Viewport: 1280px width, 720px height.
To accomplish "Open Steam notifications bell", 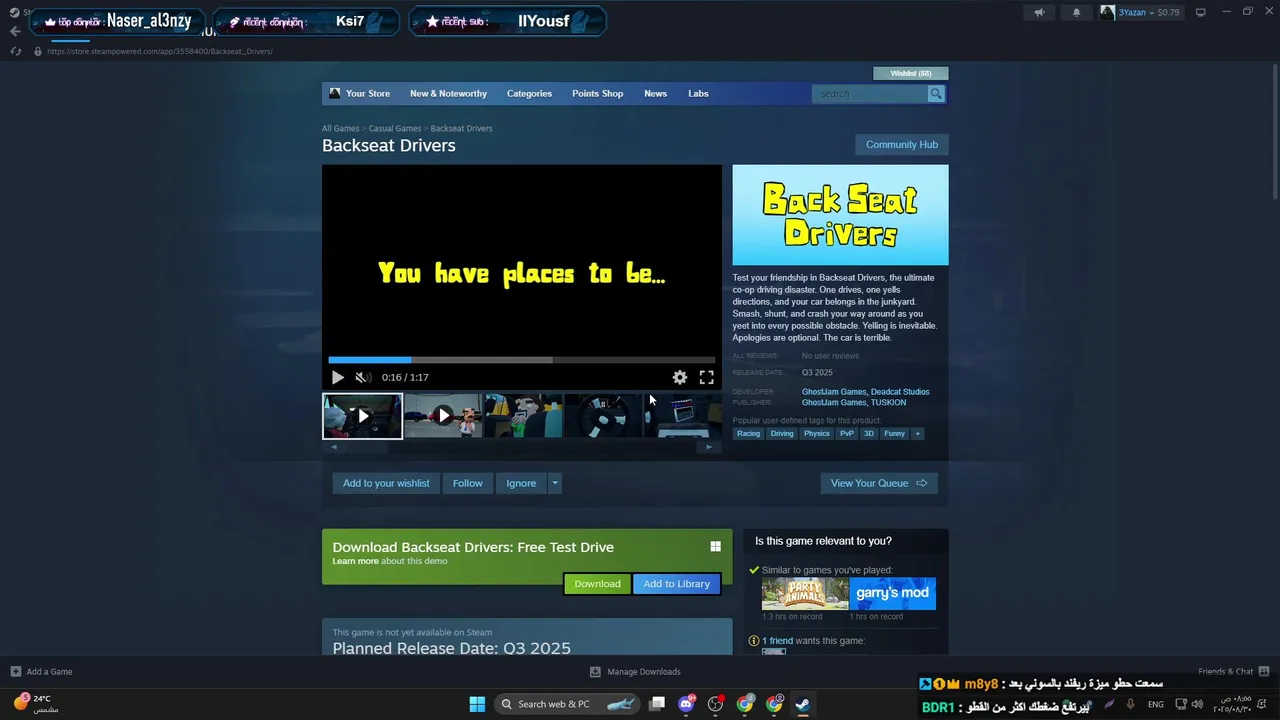I will tap(1076, 12).
